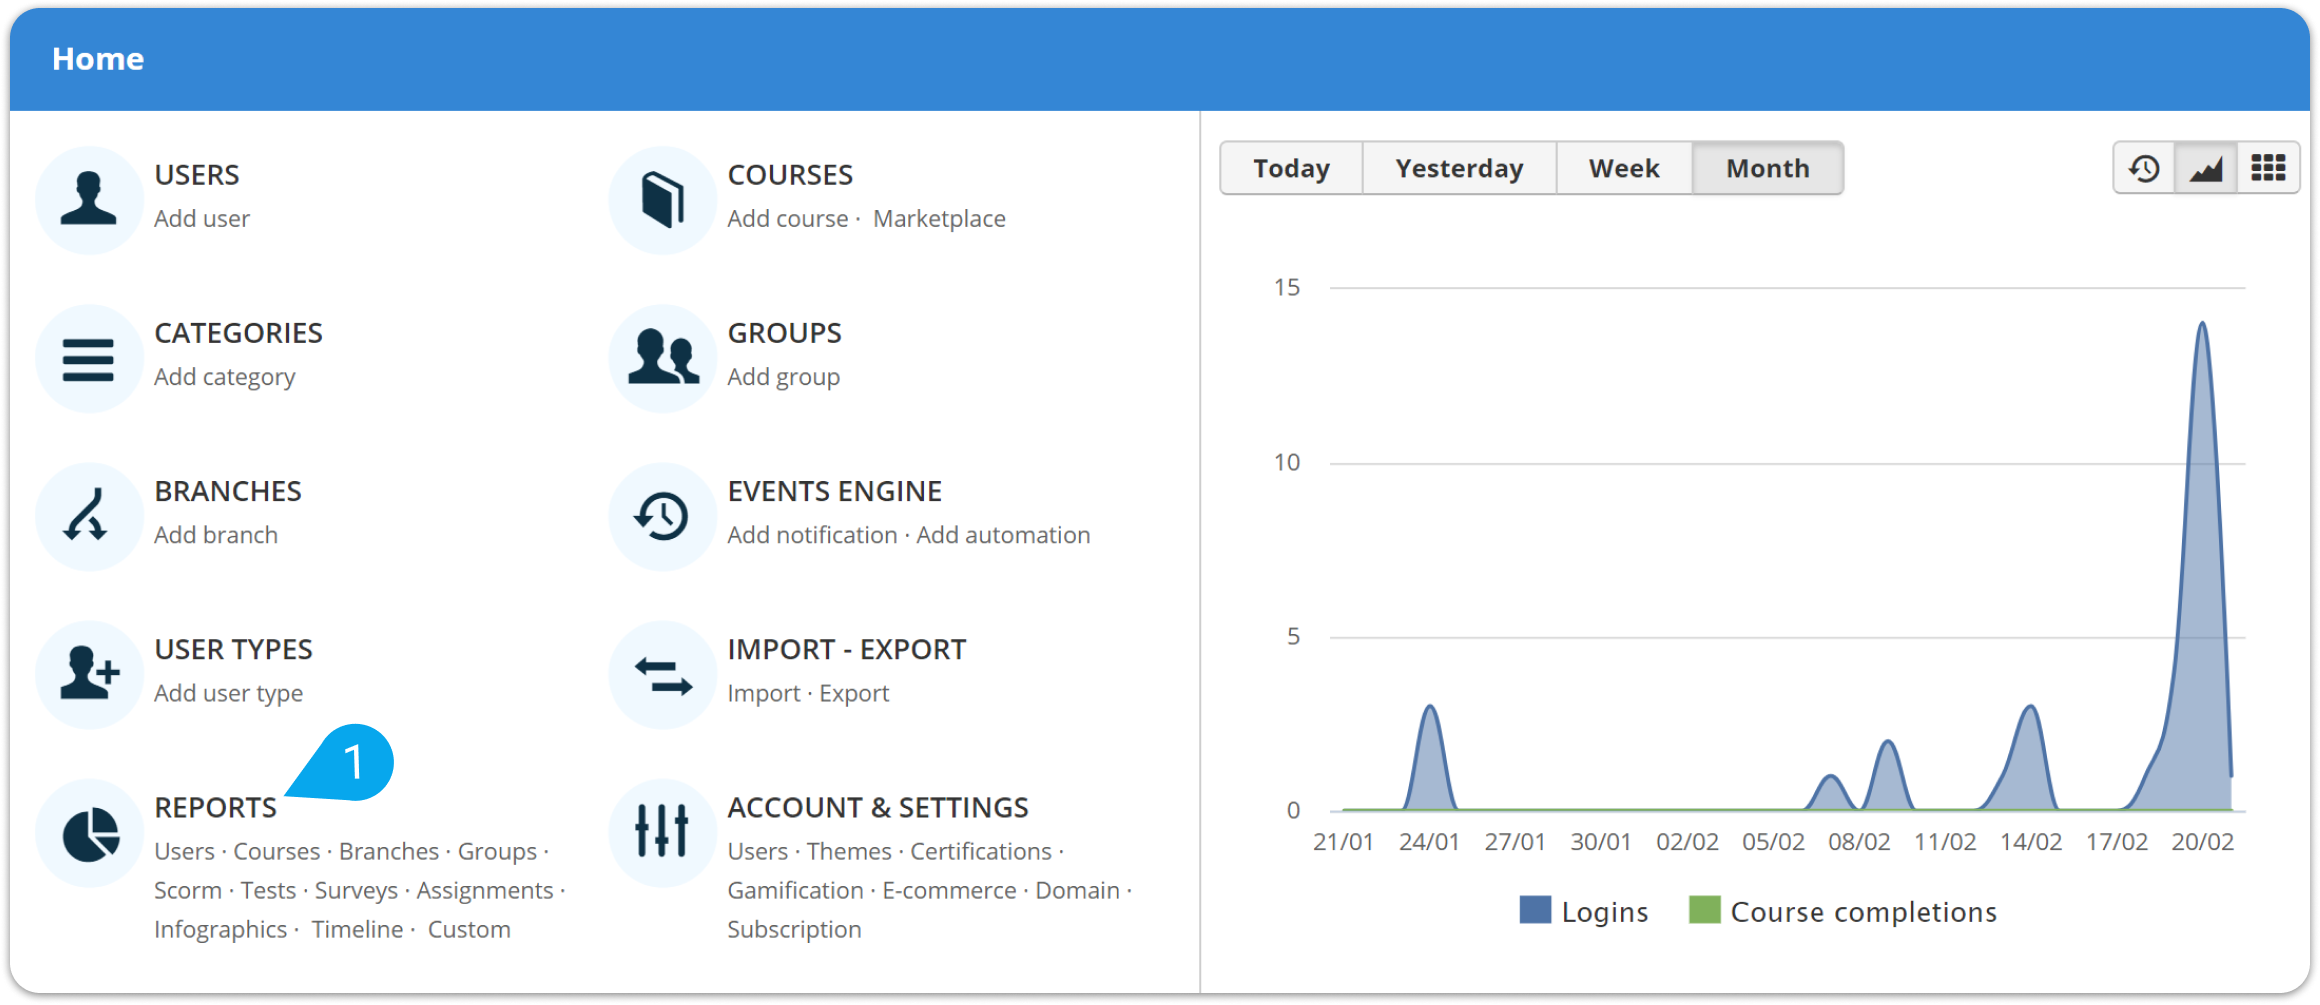Screen dimensions: 2320x1005
Task: Open the Infographics reports link
Action: [x=221, y=929]
